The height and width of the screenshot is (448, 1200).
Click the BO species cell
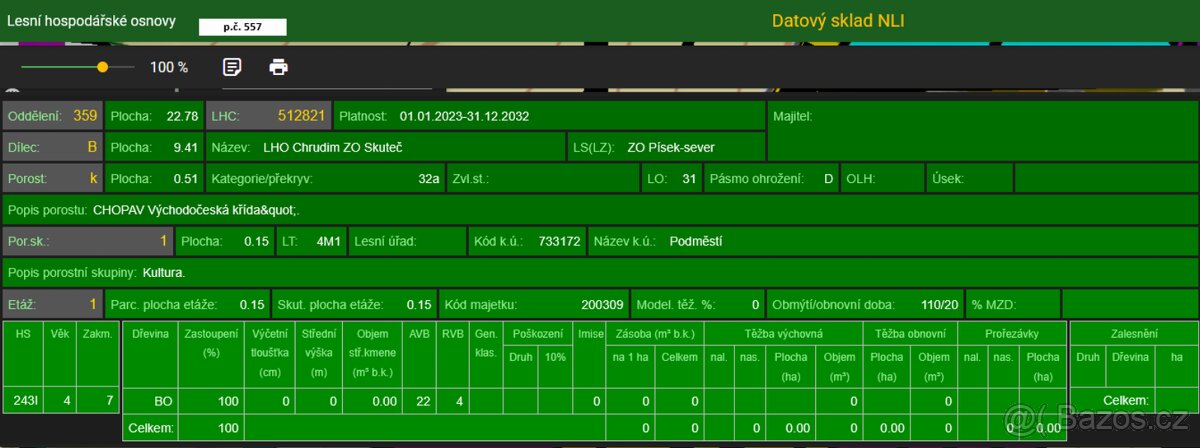[x=150, y=401]
